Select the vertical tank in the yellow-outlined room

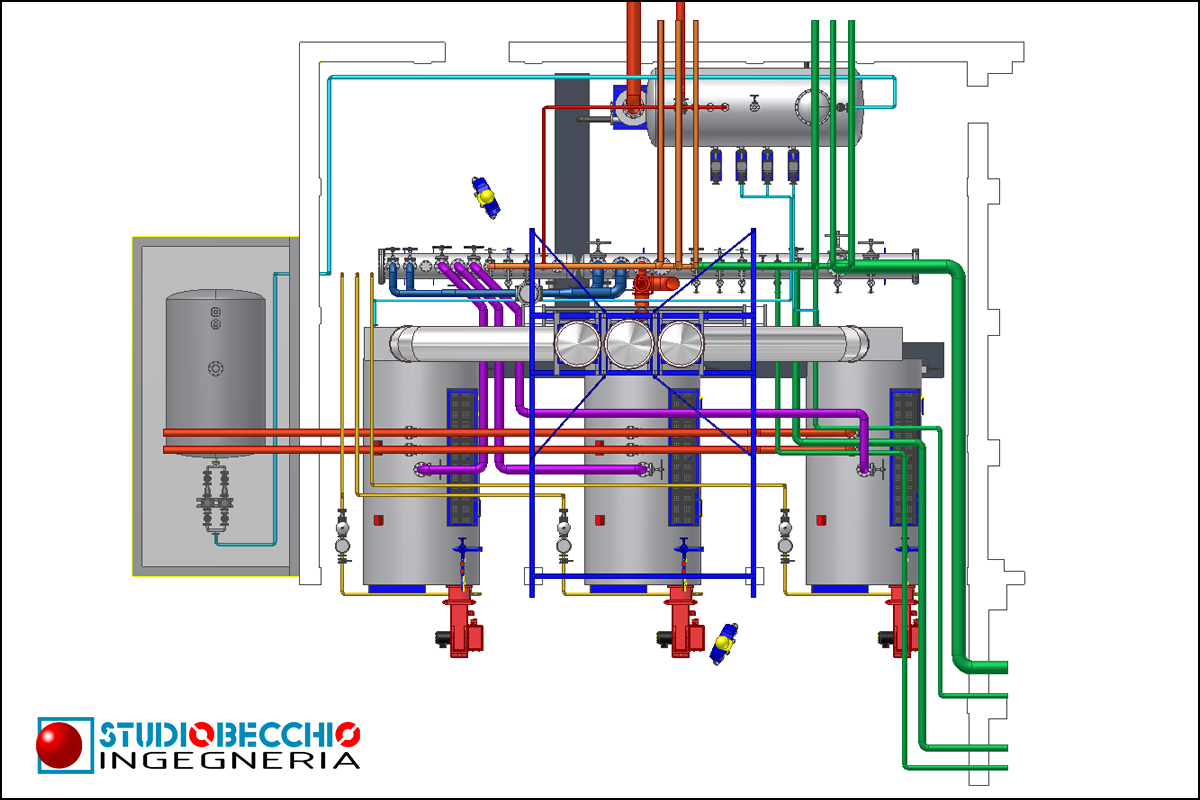coord(215,373)
